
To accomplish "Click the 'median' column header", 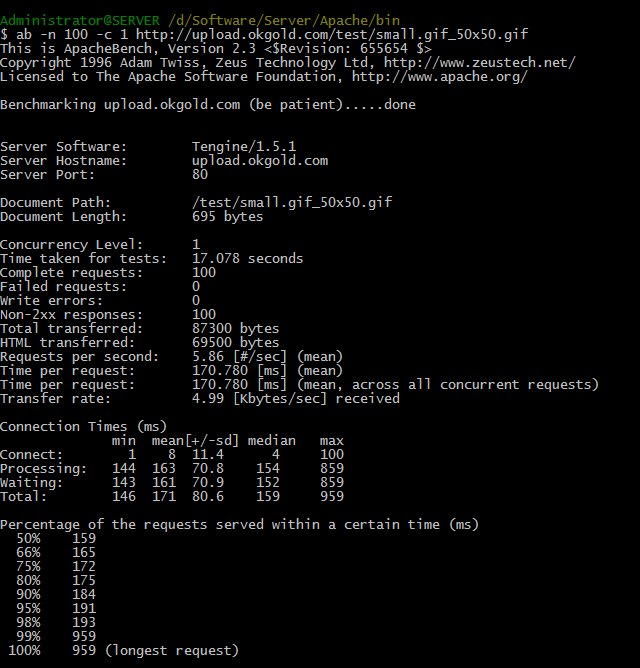I will 272,441.
